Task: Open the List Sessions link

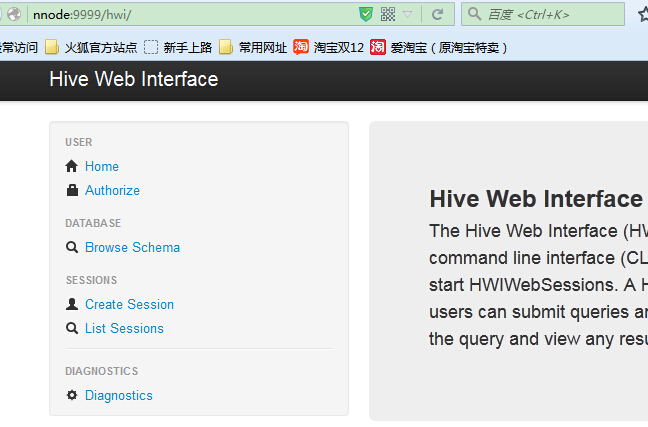Action: pos(124,328)
